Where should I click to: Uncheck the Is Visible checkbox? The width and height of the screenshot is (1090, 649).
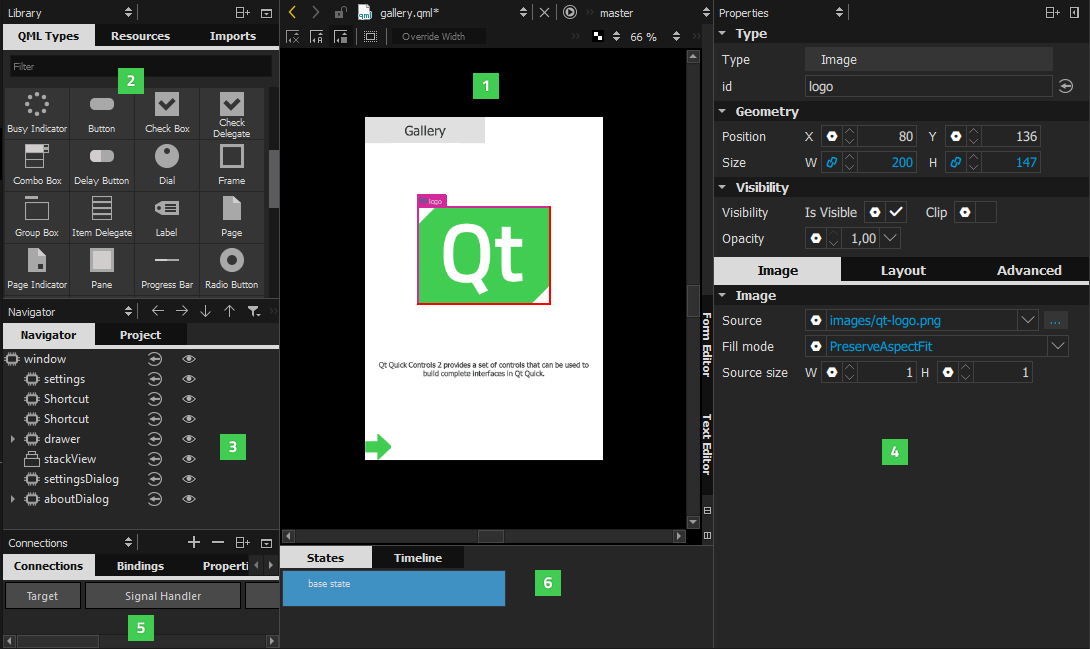tap(896, 212)
